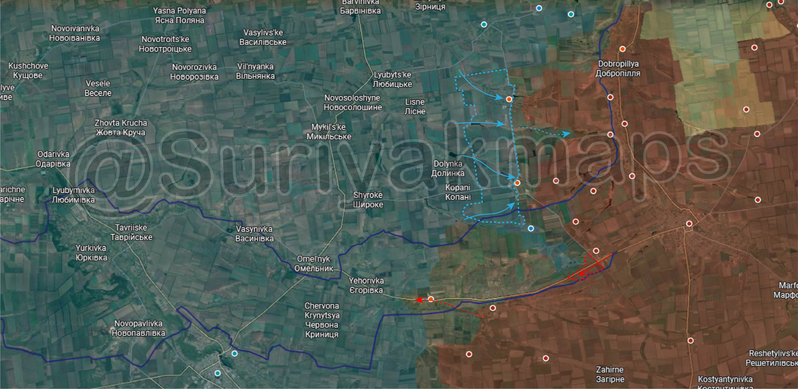The height and width of the screenshot is (389, 798).
Task: Click the Kushchove place name
Action: pyautogui.click(x=28, y=70)
